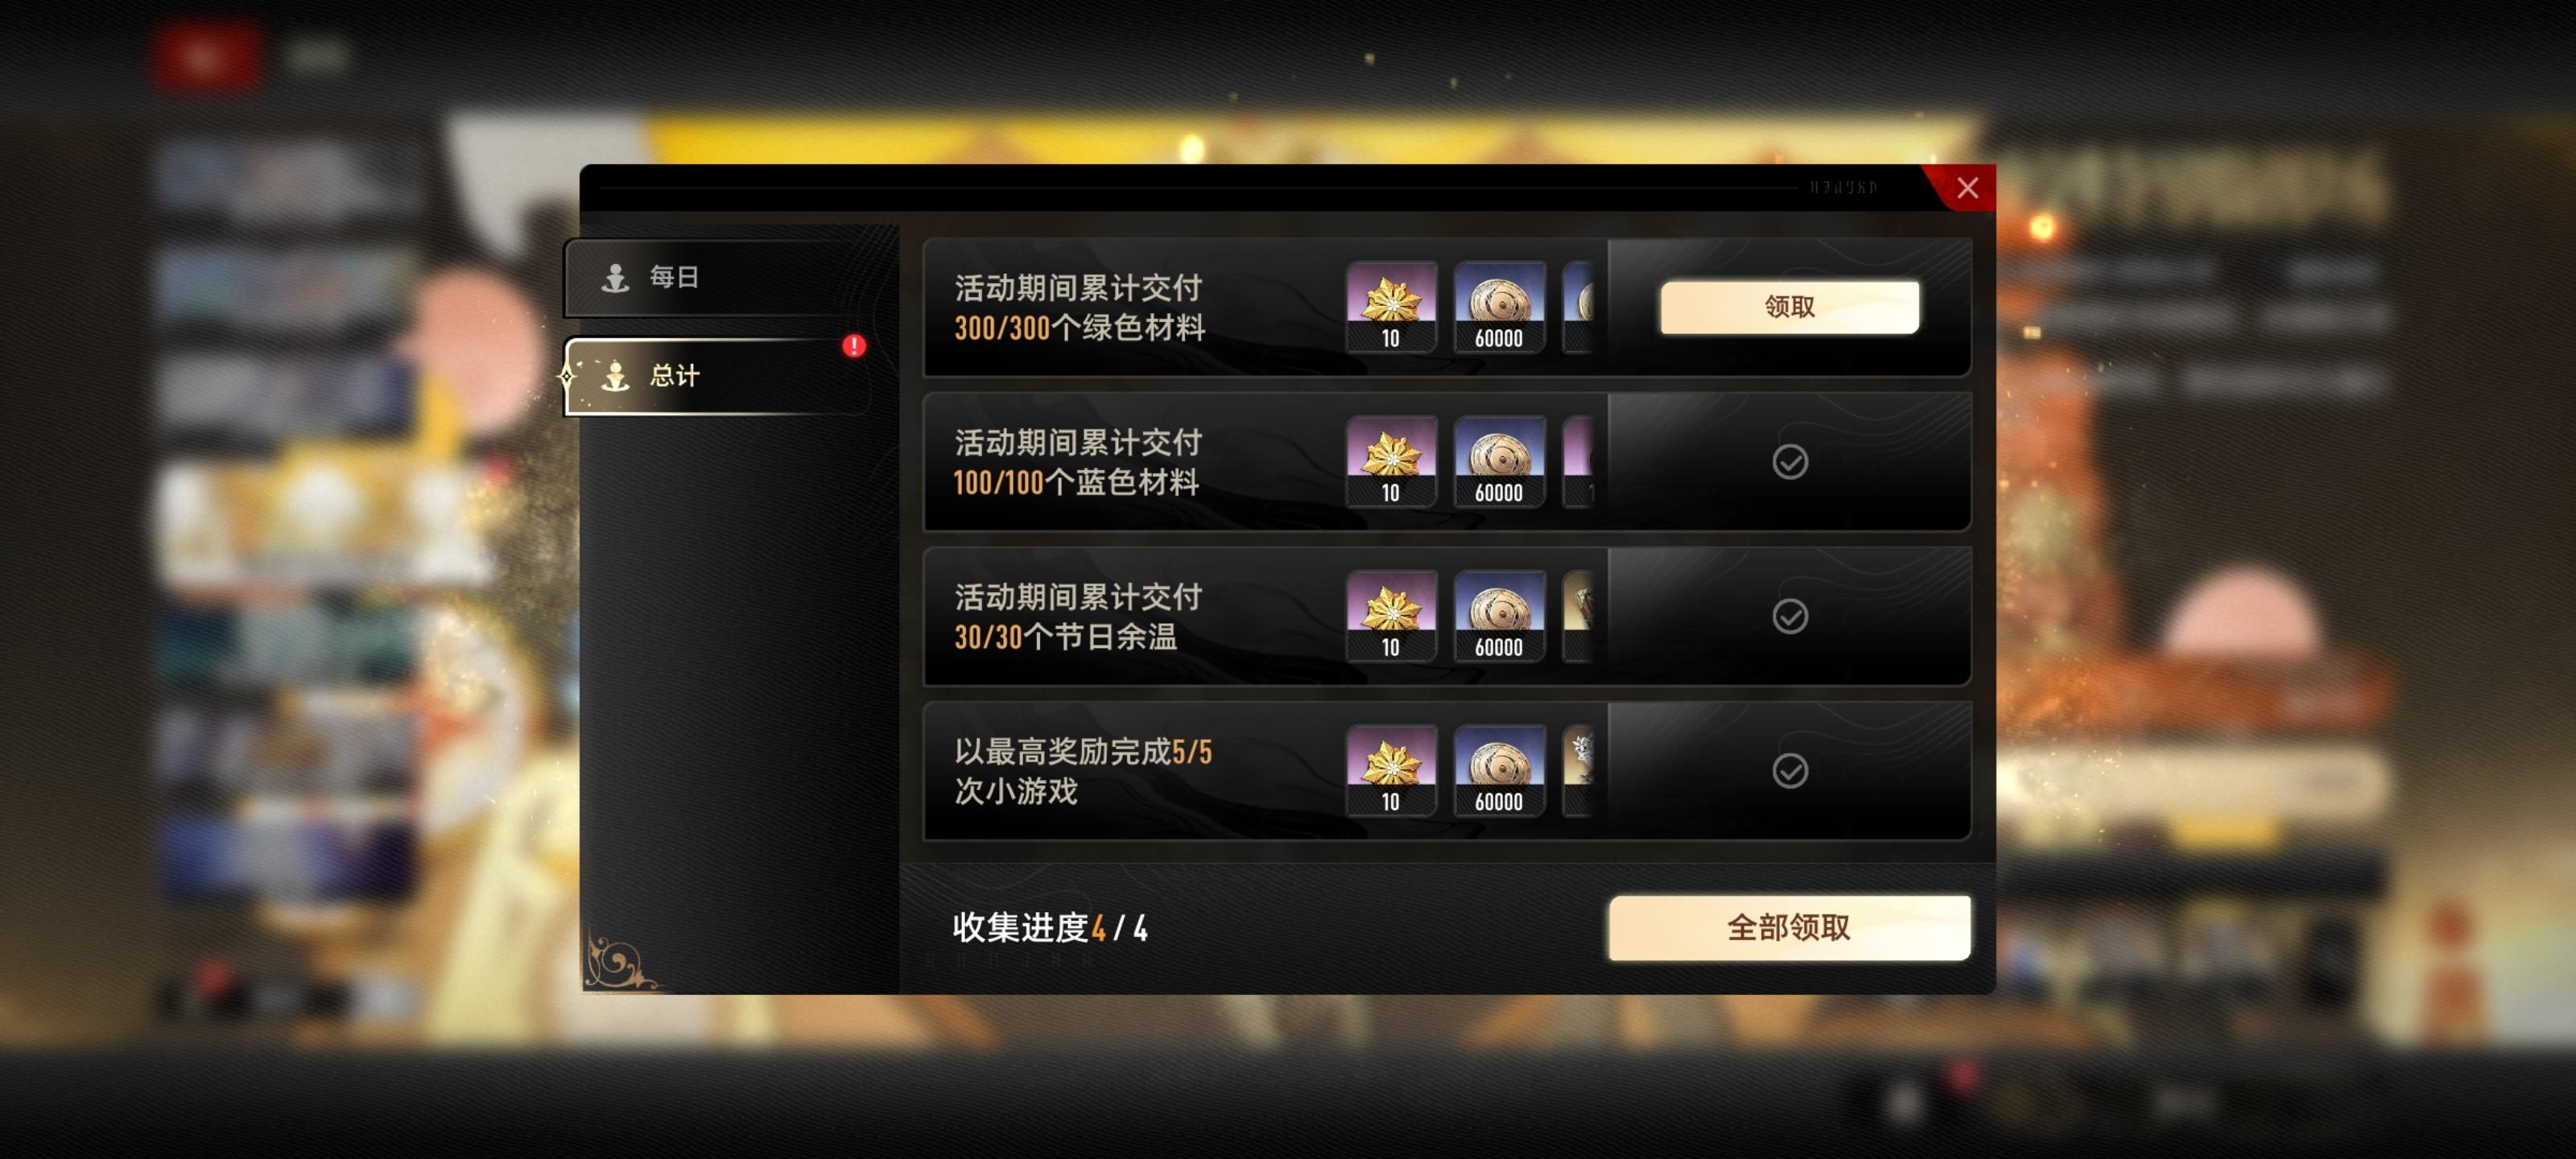The width and height of the screenshot is (2576, 1159).
Task: Claim green material reward with 领取 button
Action: click(x=1789, y=307)
